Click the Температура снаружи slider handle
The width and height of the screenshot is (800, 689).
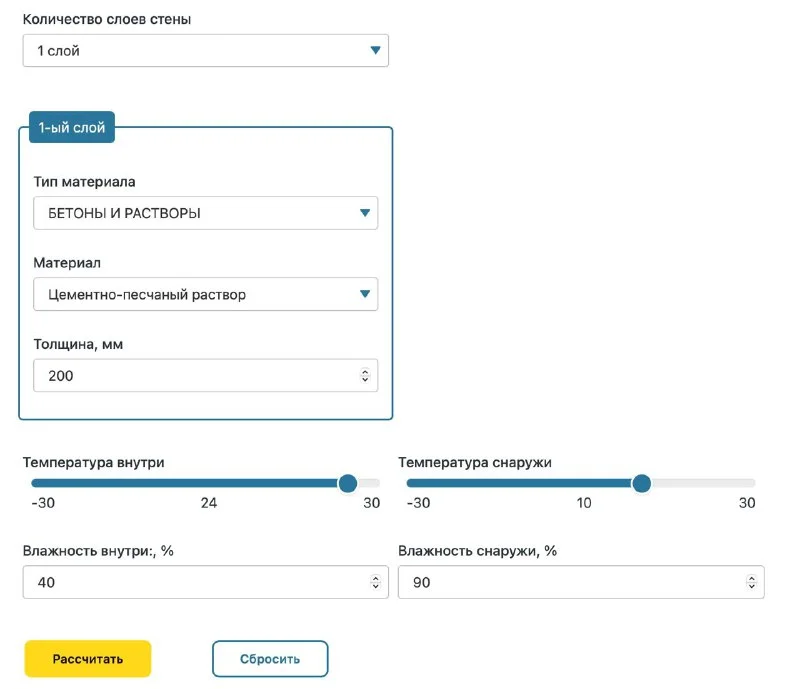pyautogui.click(x=642, y=484)
